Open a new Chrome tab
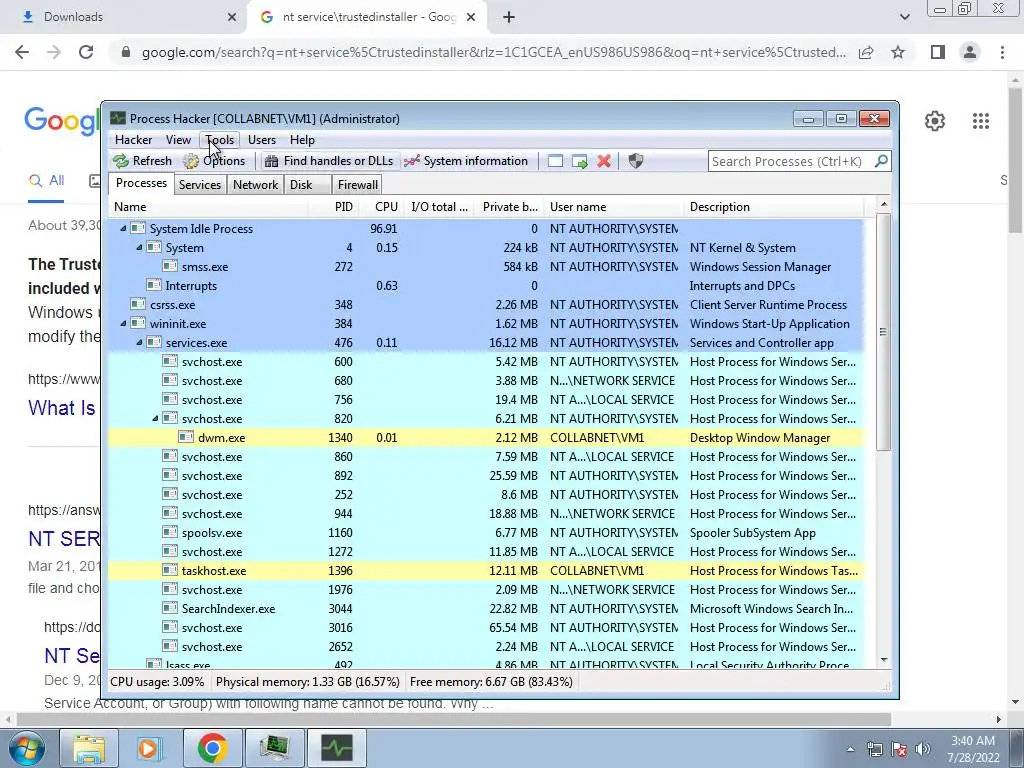Viewport: 1024px width, 768px height. (509, 17)
